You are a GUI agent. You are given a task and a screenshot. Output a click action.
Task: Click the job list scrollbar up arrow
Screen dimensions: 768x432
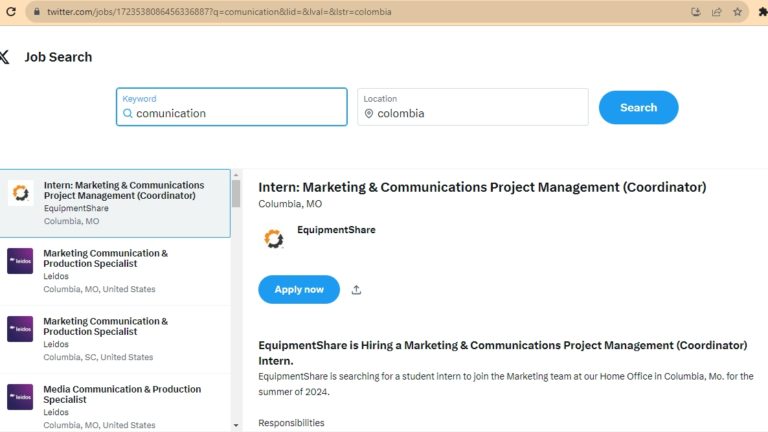pos(236,175)
